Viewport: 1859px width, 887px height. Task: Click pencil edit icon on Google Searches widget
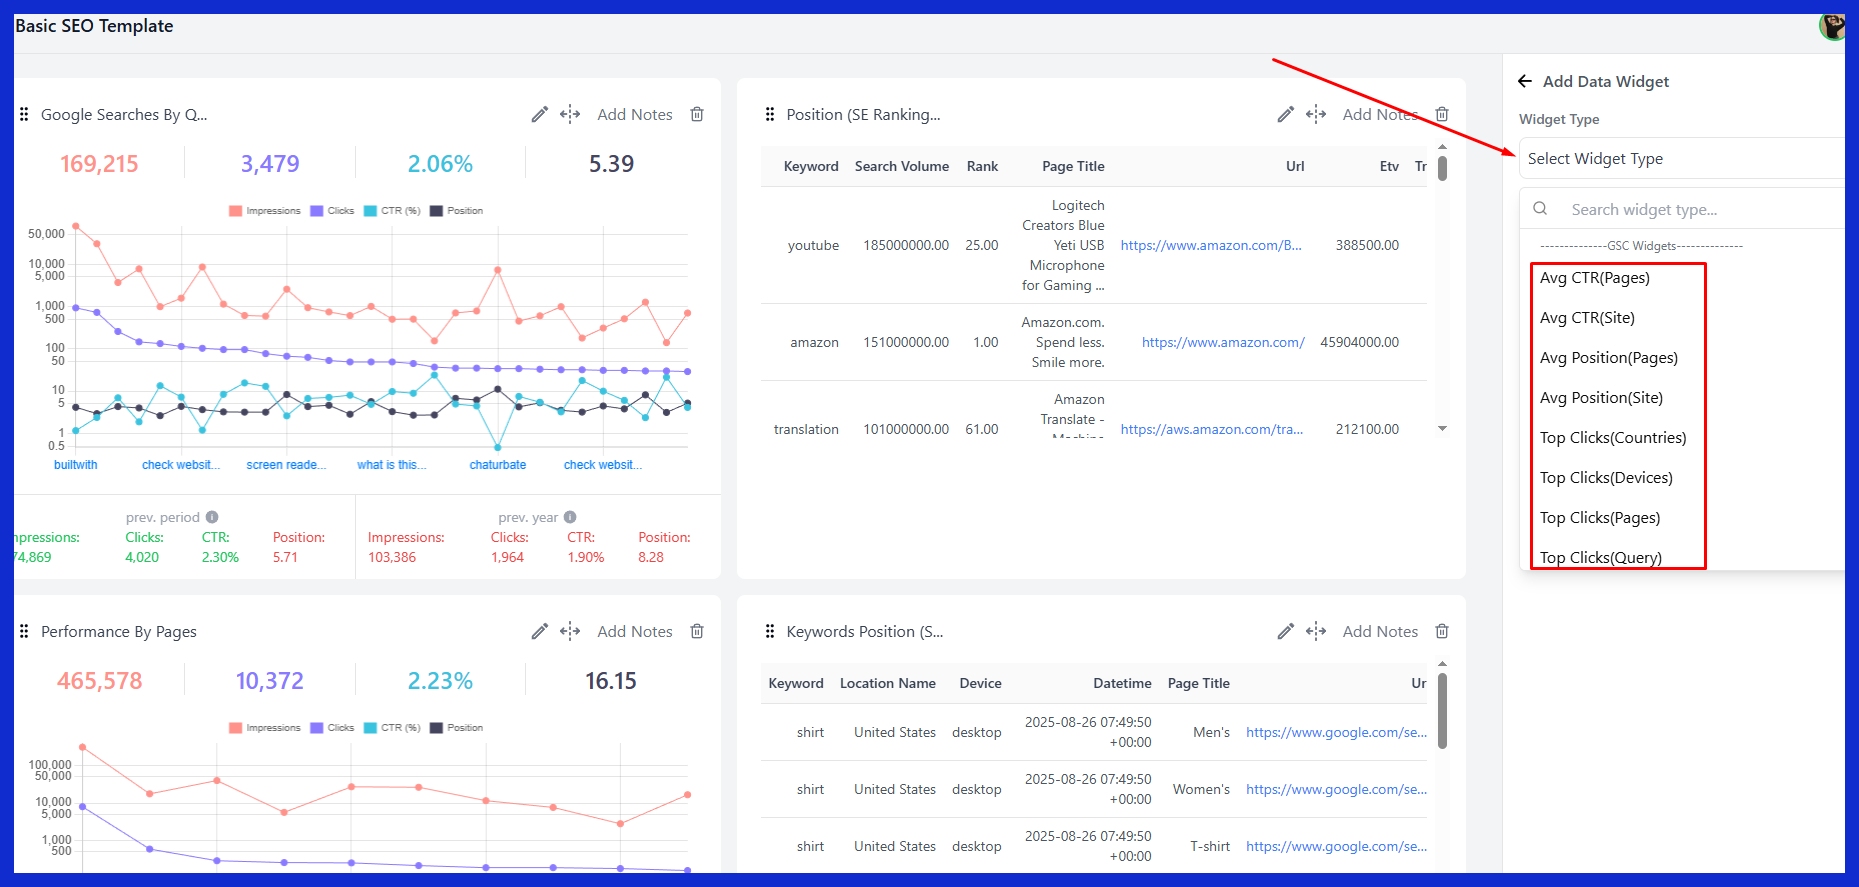(x=539, y=115)
